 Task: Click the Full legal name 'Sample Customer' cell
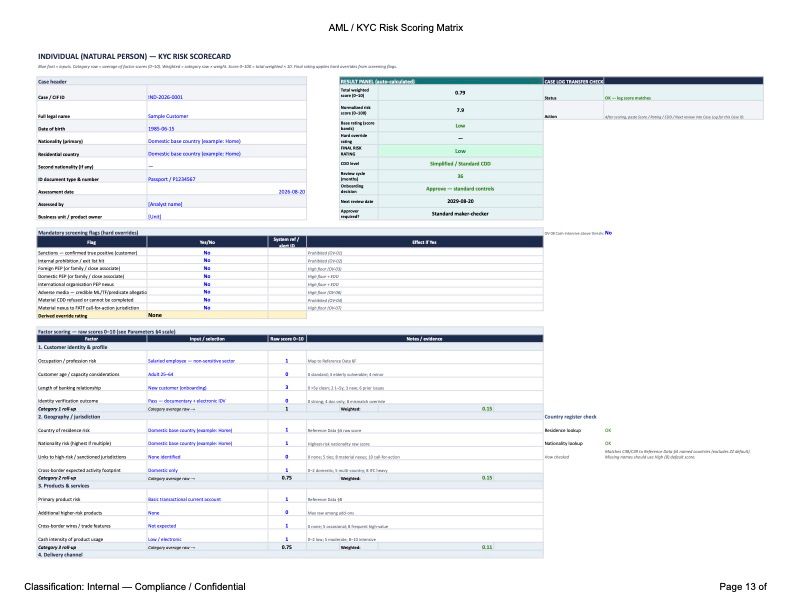(168, 116)
